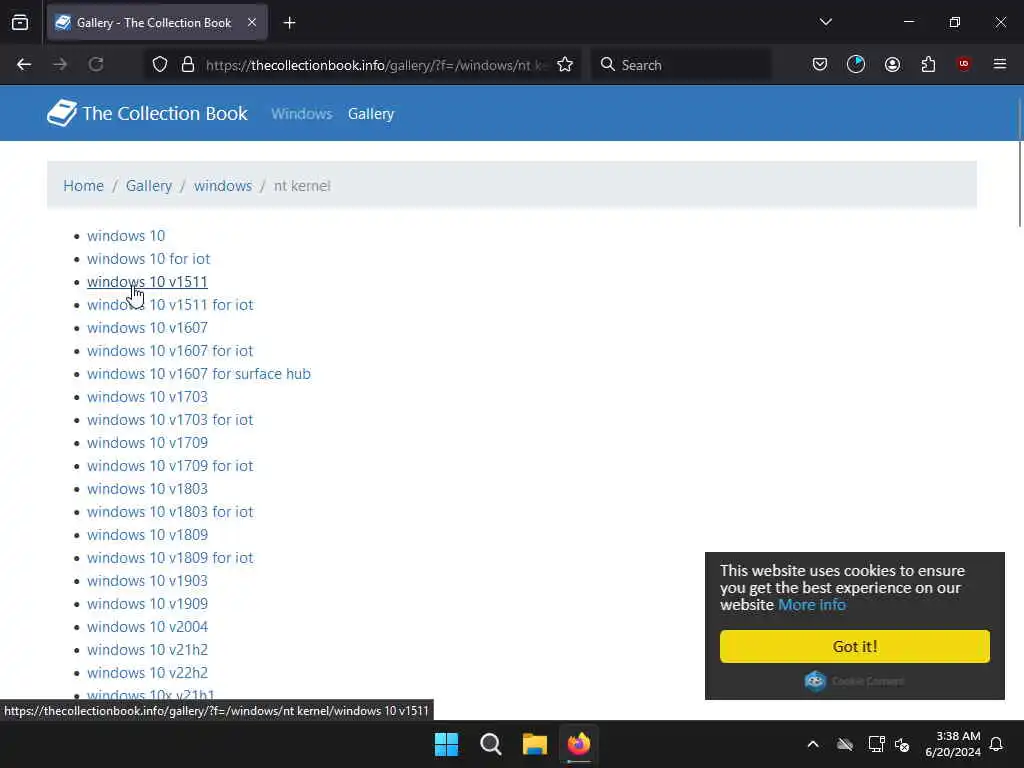Viewport: 1024px width, 768px height.
Task: Open windows 10 v1809 for iot
Action: (x=170, y=558)
